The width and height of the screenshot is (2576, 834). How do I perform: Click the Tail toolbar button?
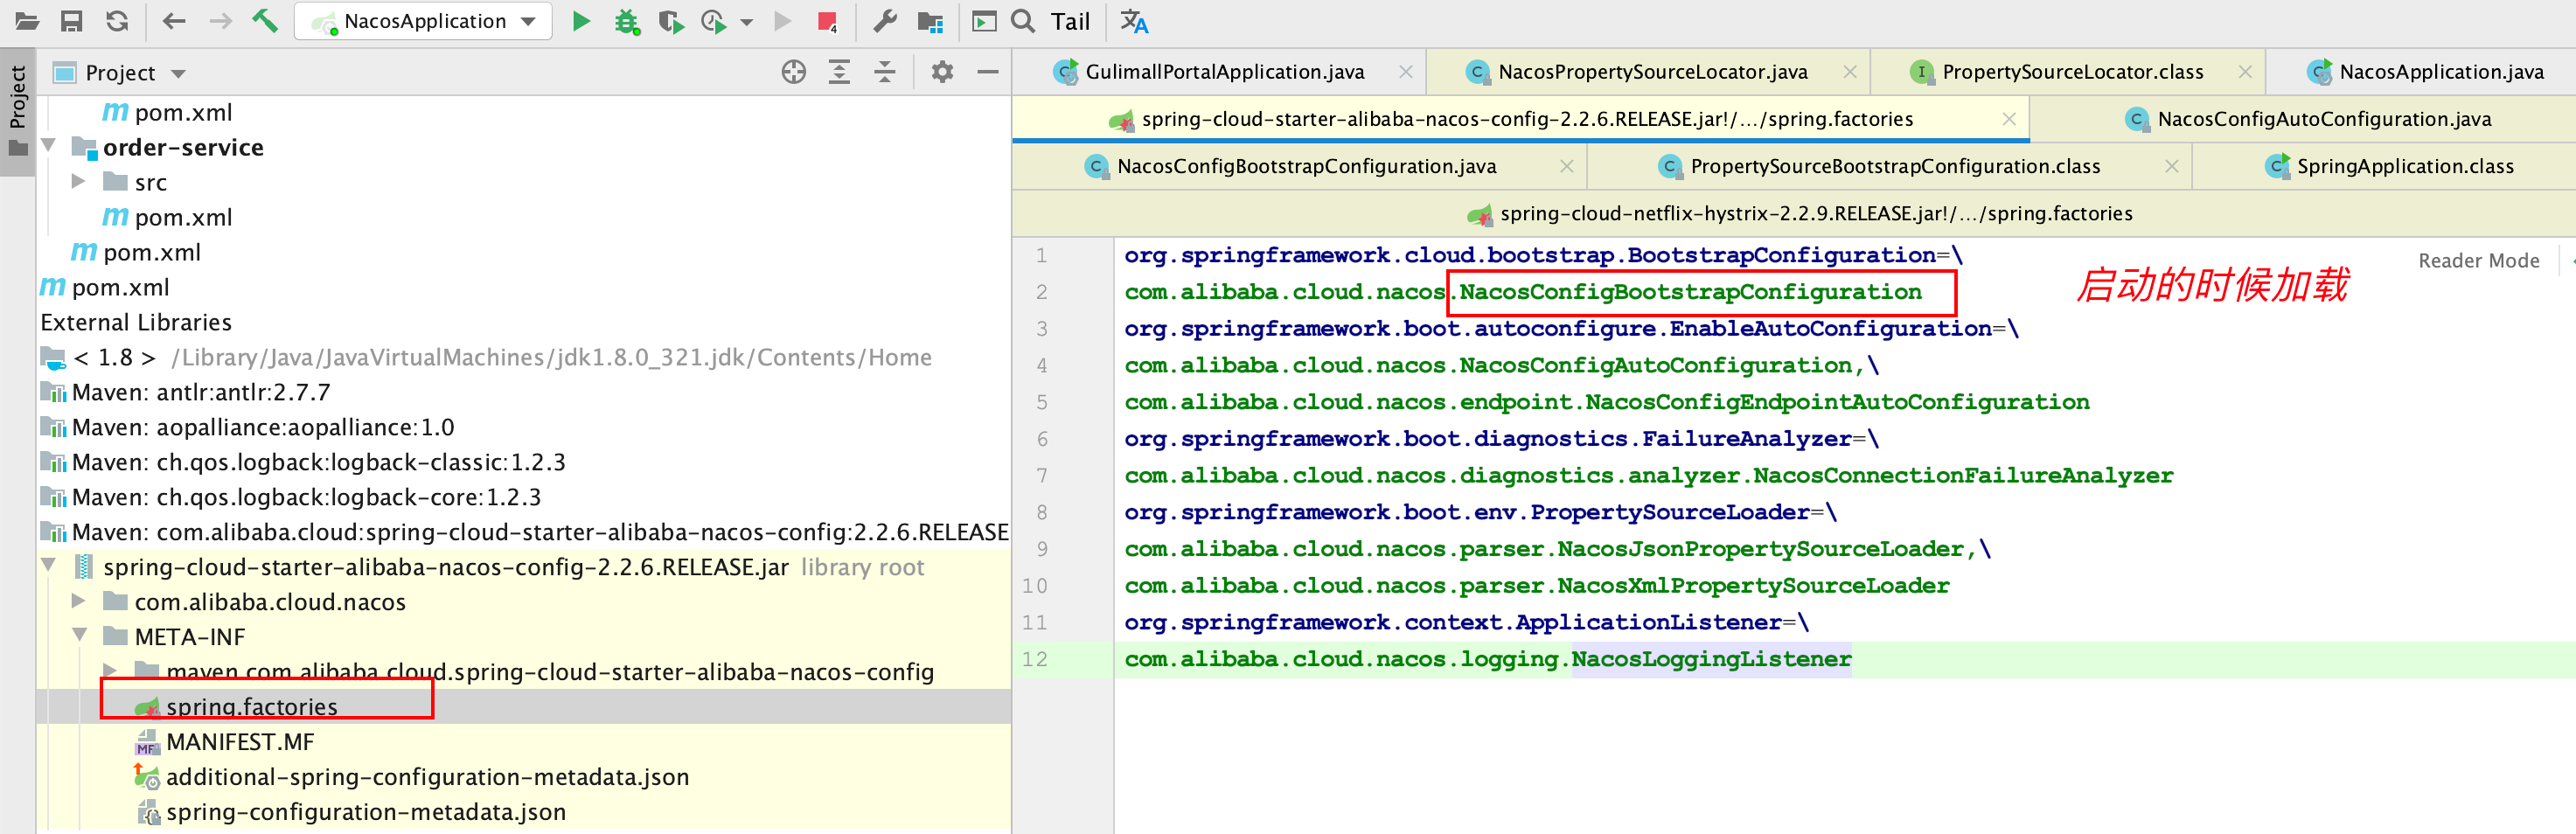(x=1070, y=21)
